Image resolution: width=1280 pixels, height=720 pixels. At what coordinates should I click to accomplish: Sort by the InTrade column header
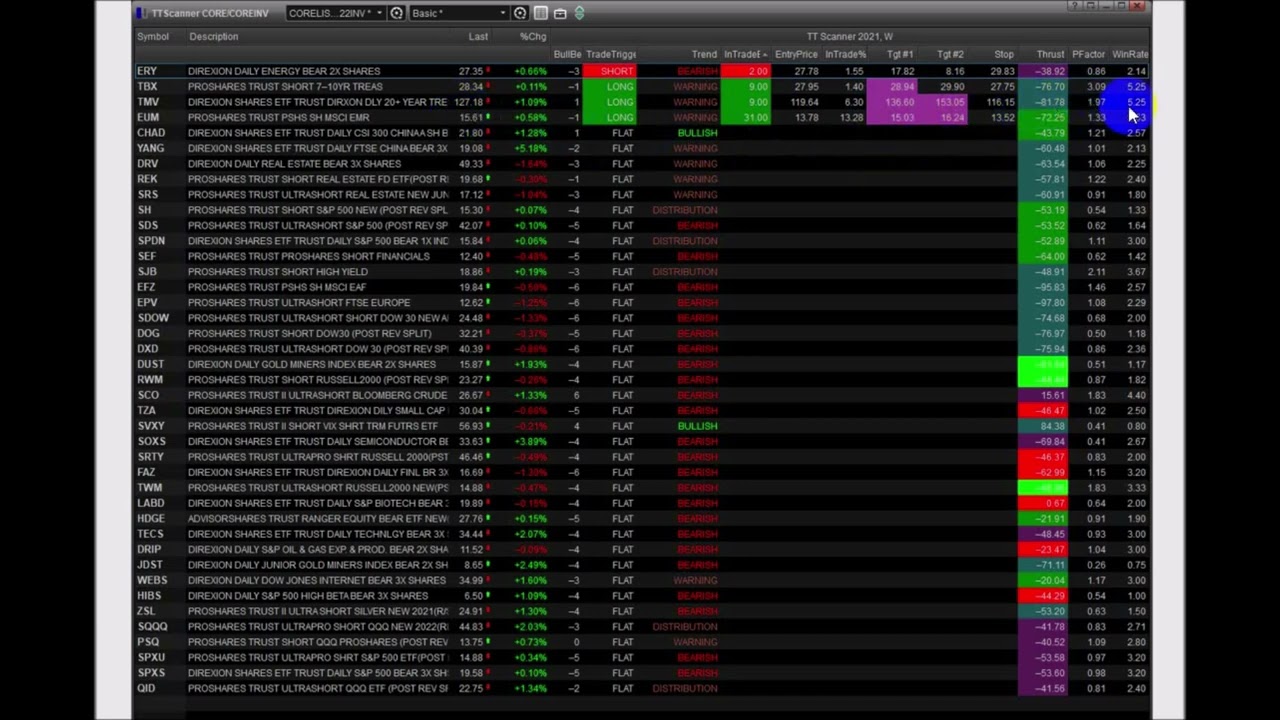tap(745, 55)
